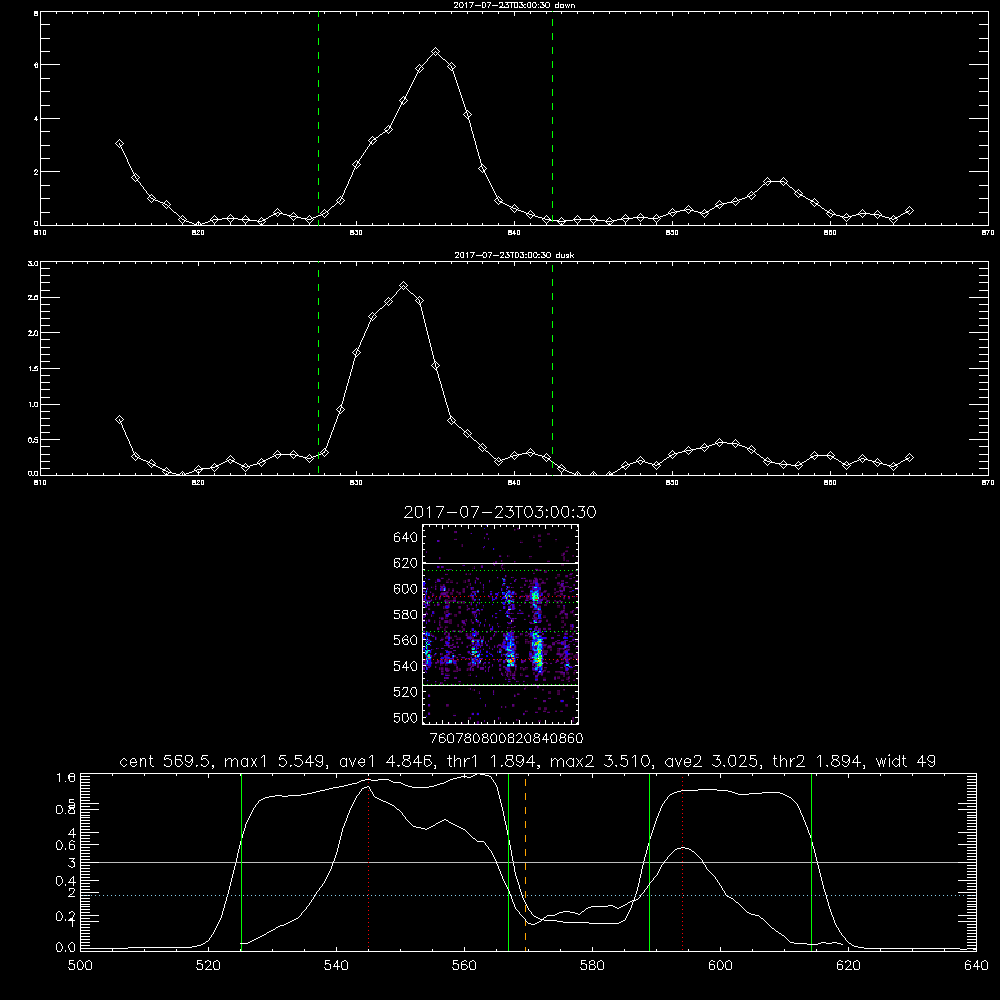Click the '580' label on bottom plot x-axis
Screen dimensions: 1000x1000
[x=592, y=966]
